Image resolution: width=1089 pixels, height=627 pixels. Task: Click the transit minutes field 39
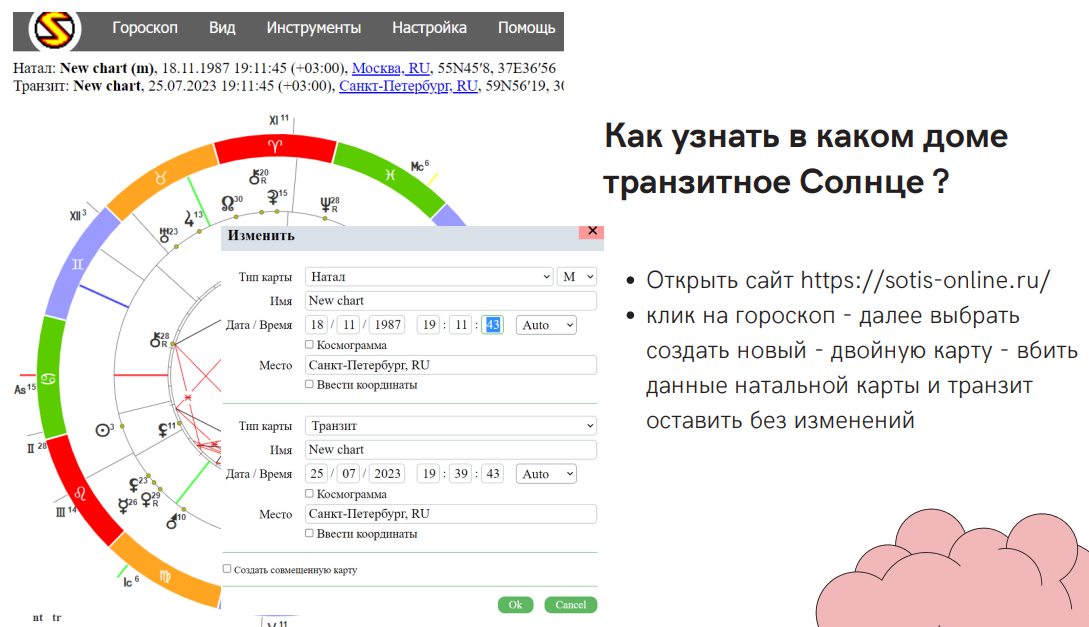tap(460, 474)
